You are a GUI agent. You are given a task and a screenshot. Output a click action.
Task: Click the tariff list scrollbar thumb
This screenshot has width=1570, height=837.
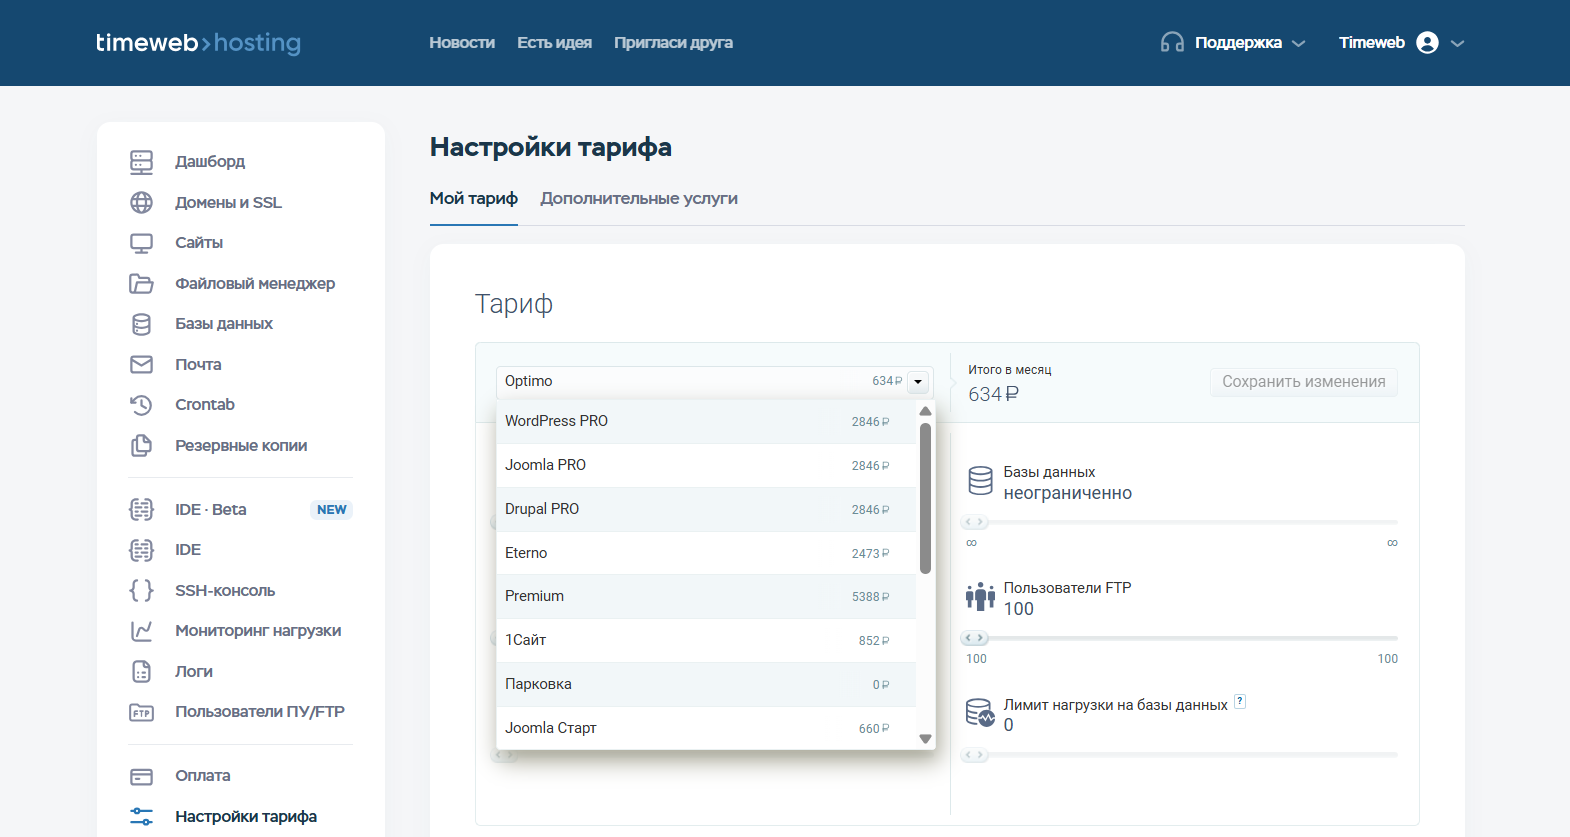(x=926, y=498)
